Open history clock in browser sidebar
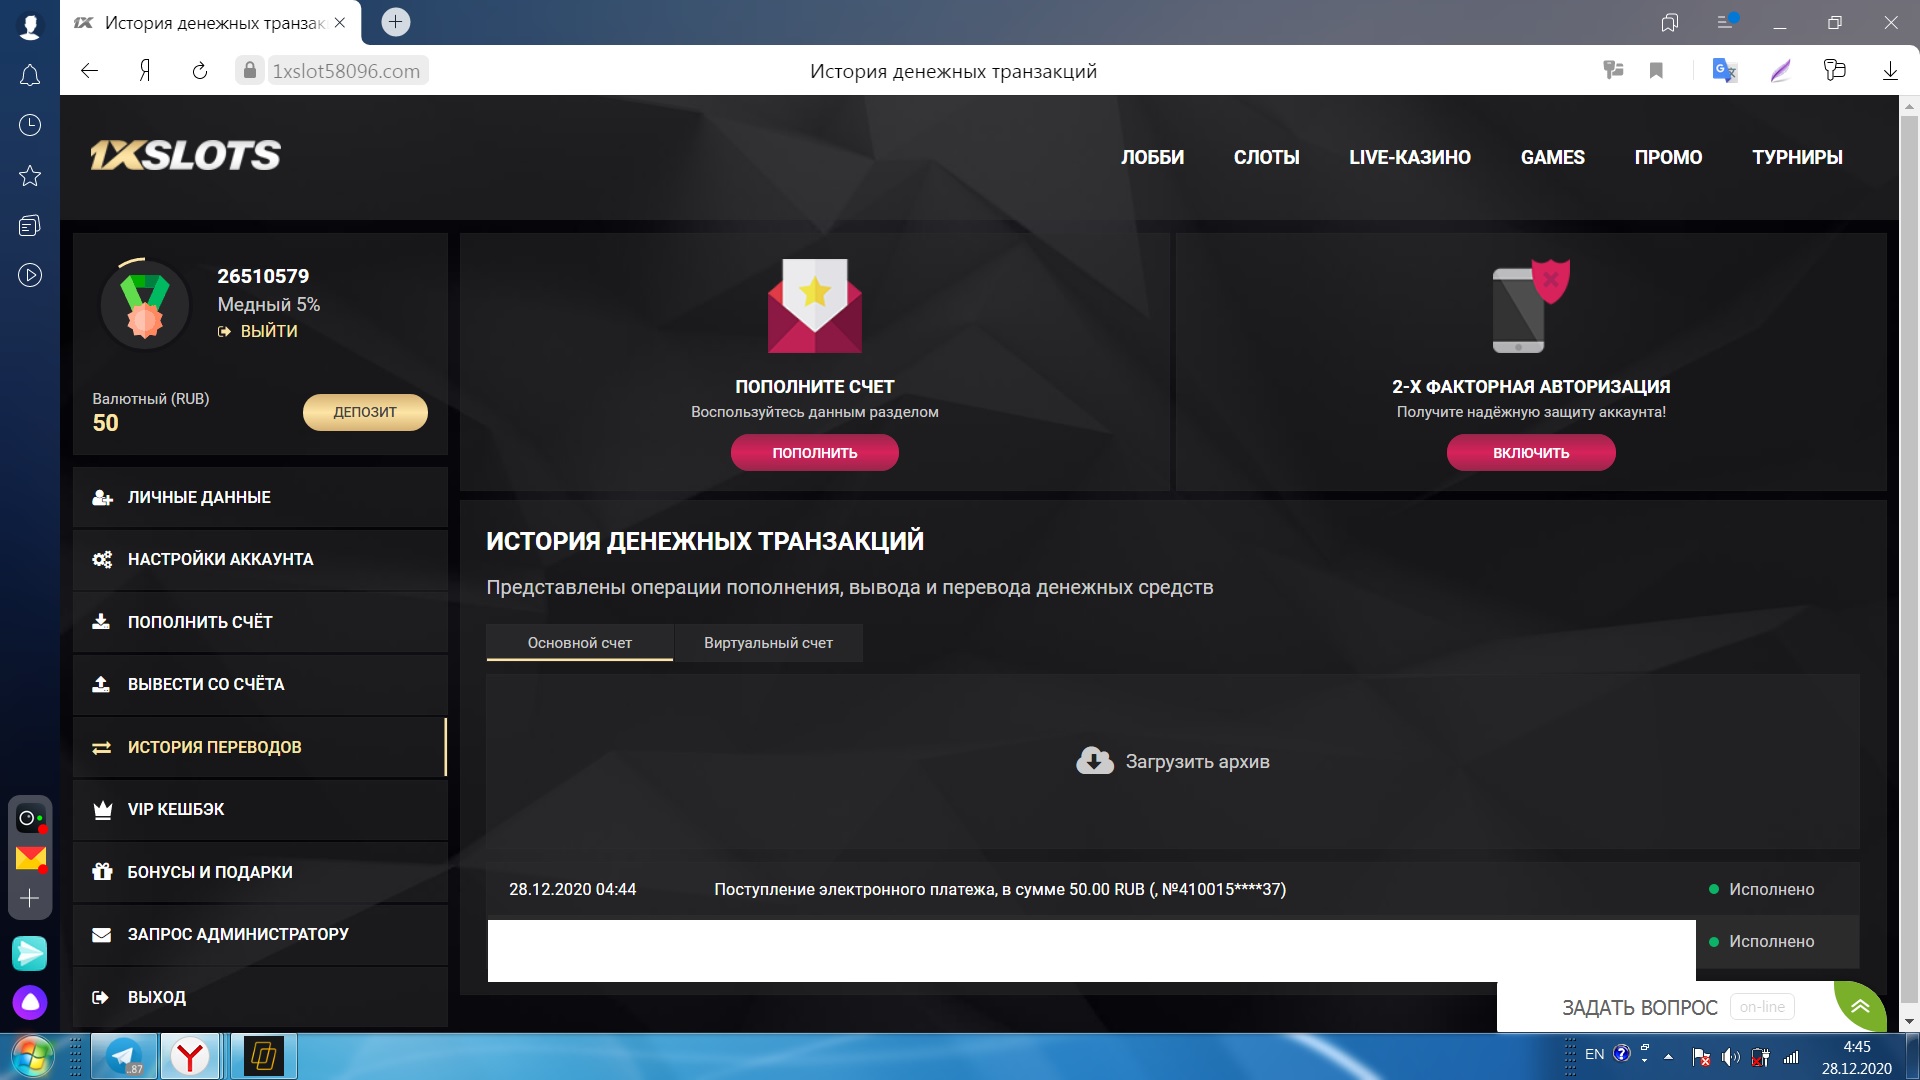 (30, 125)
